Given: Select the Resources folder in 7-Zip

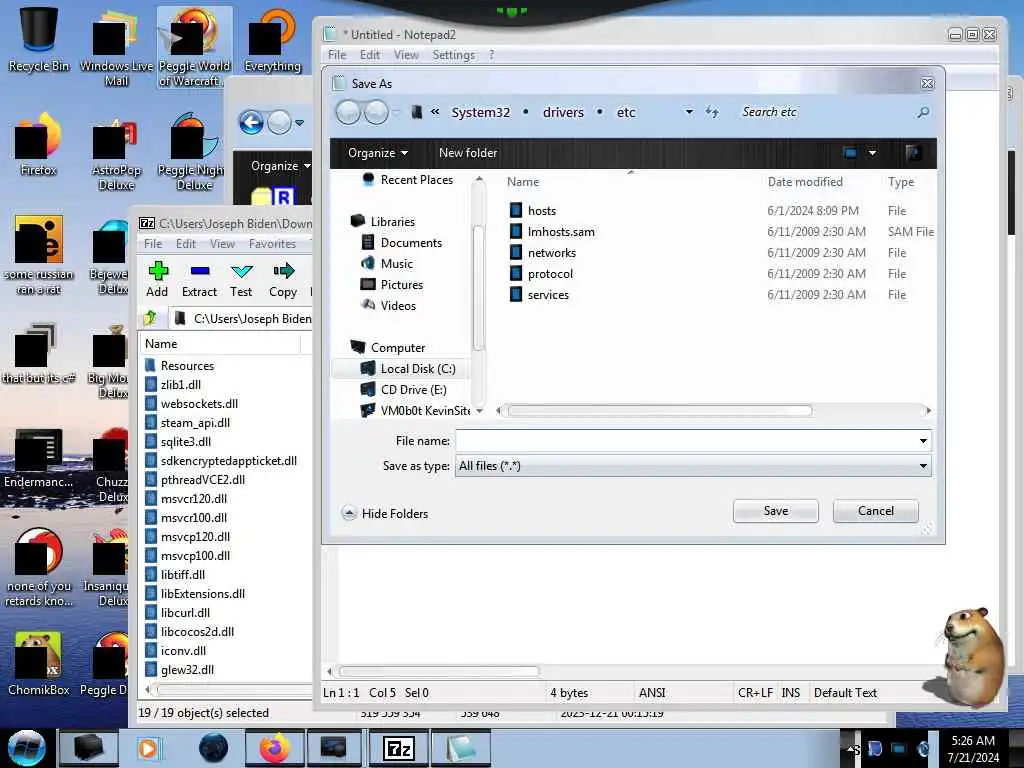Looking at the screenshot, I should point(187,366).
